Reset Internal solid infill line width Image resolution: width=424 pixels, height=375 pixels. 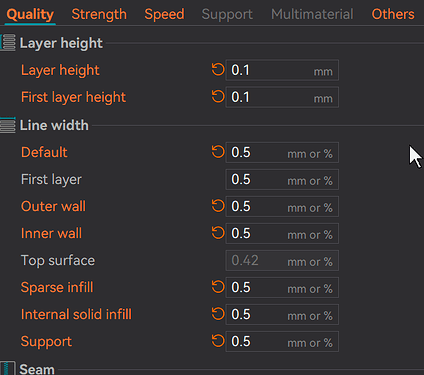(218, 314)
